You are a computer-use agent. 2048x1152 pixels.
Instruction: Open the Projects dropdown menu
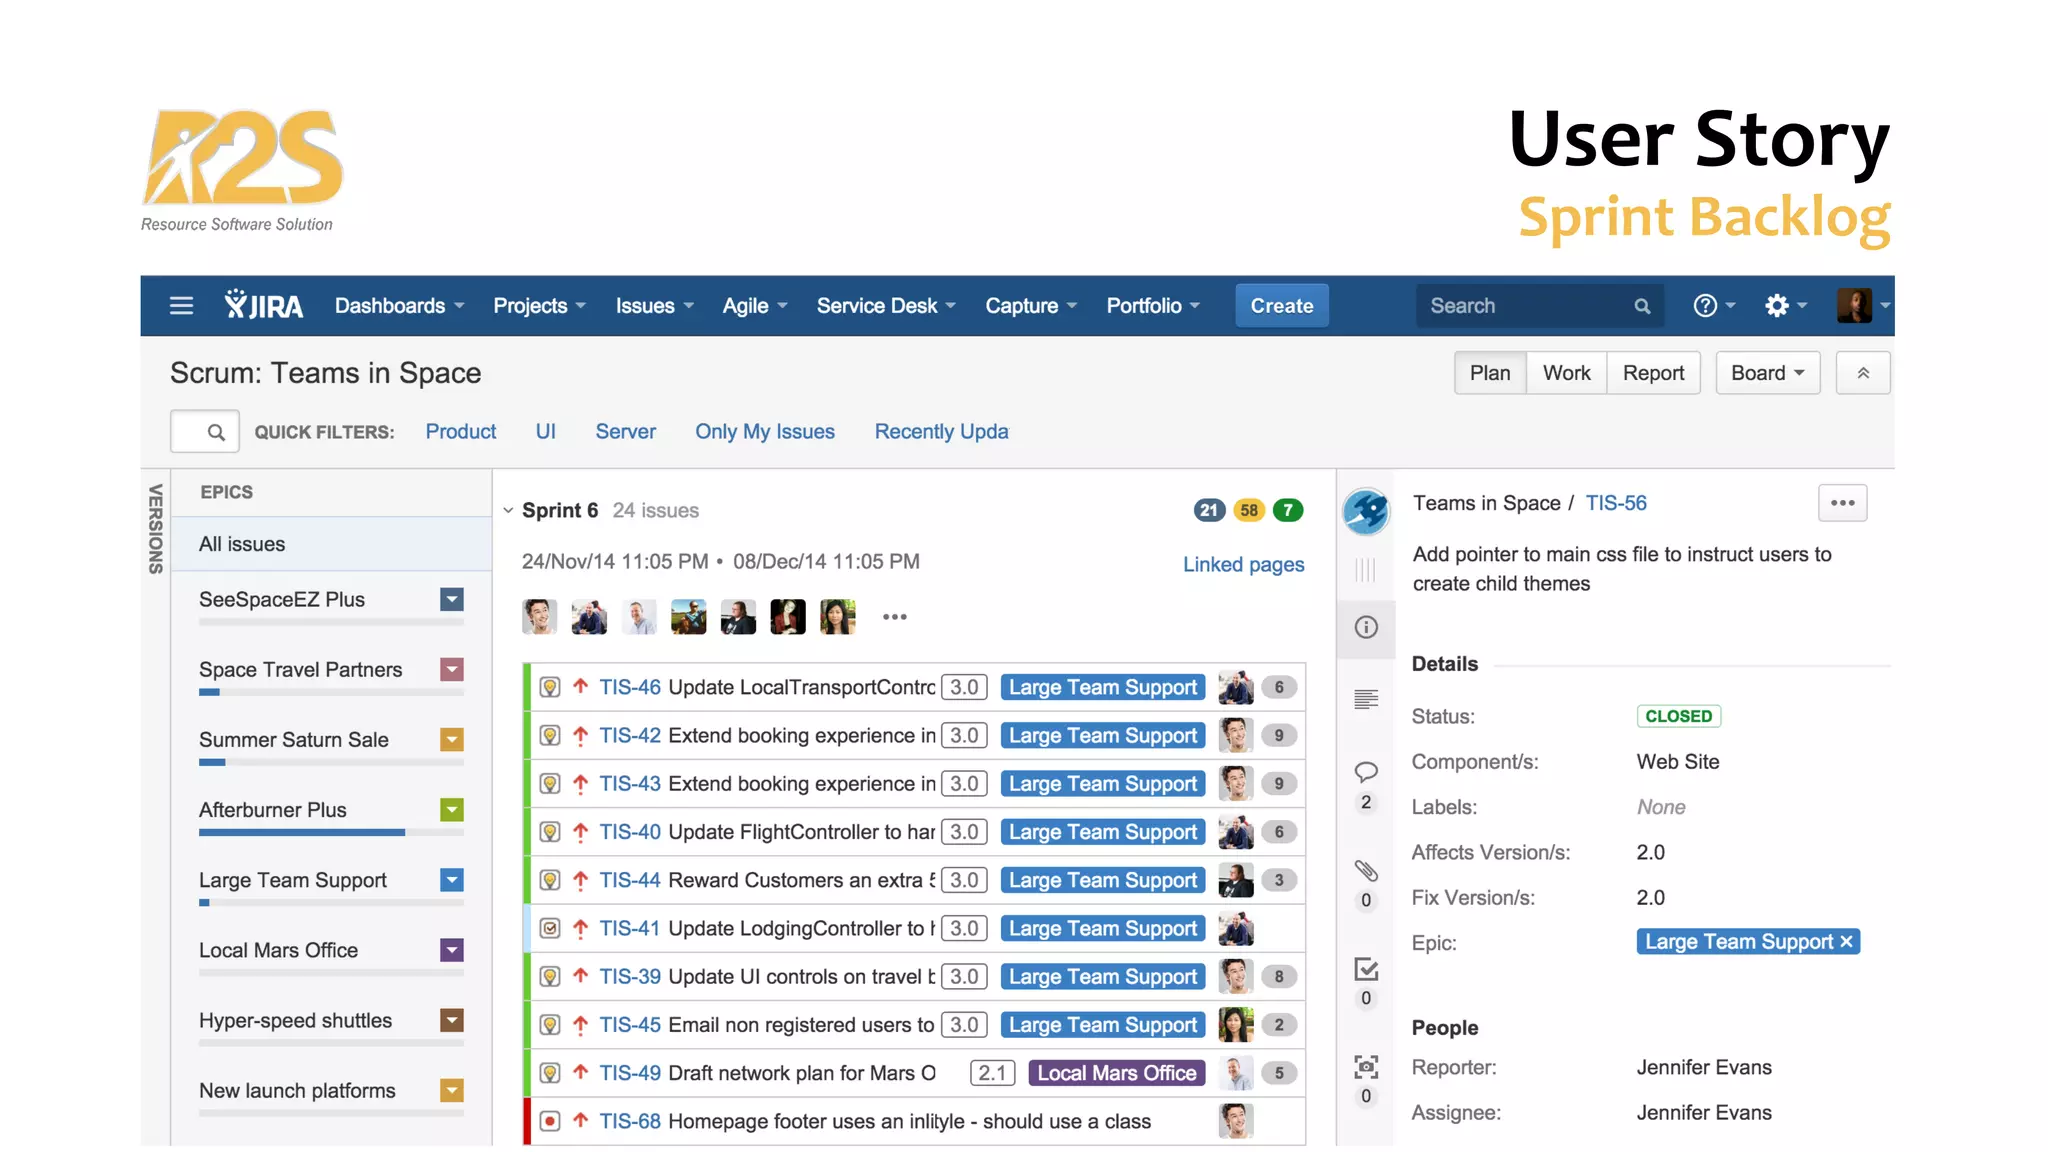click(539, 306)
